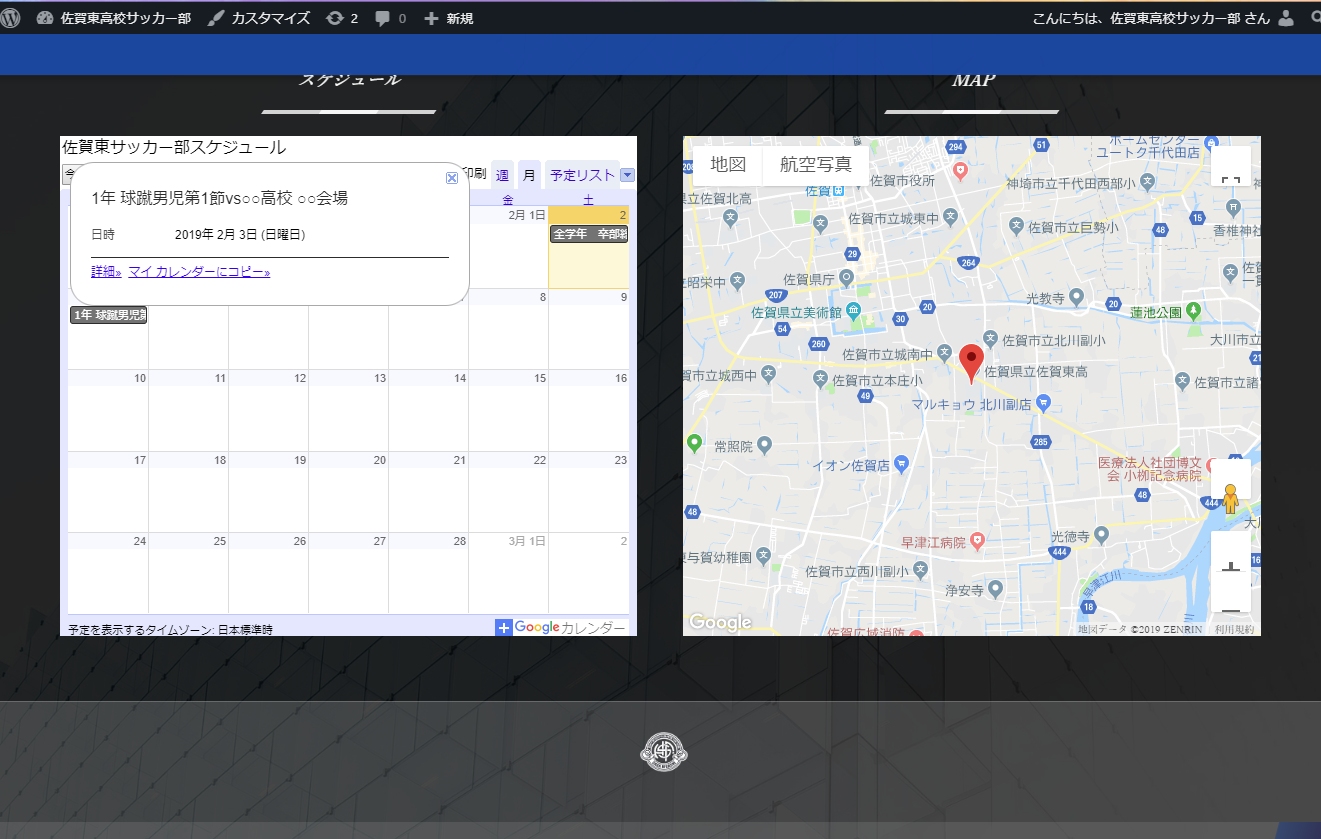Open the 新規 new content menu

449,18
